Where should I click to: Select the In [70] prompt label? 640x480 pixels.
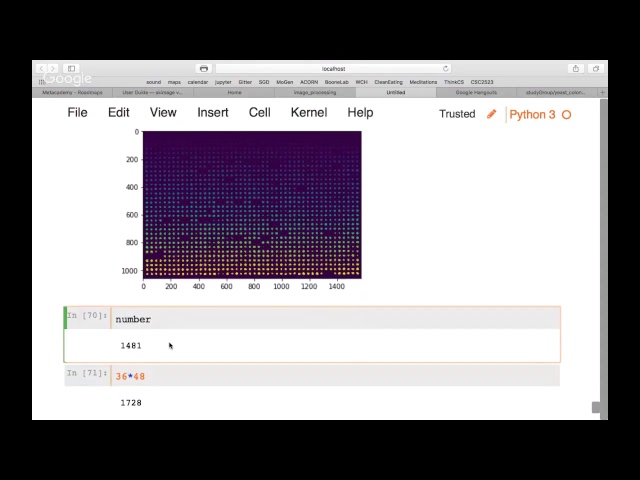(x=87, y=316)
